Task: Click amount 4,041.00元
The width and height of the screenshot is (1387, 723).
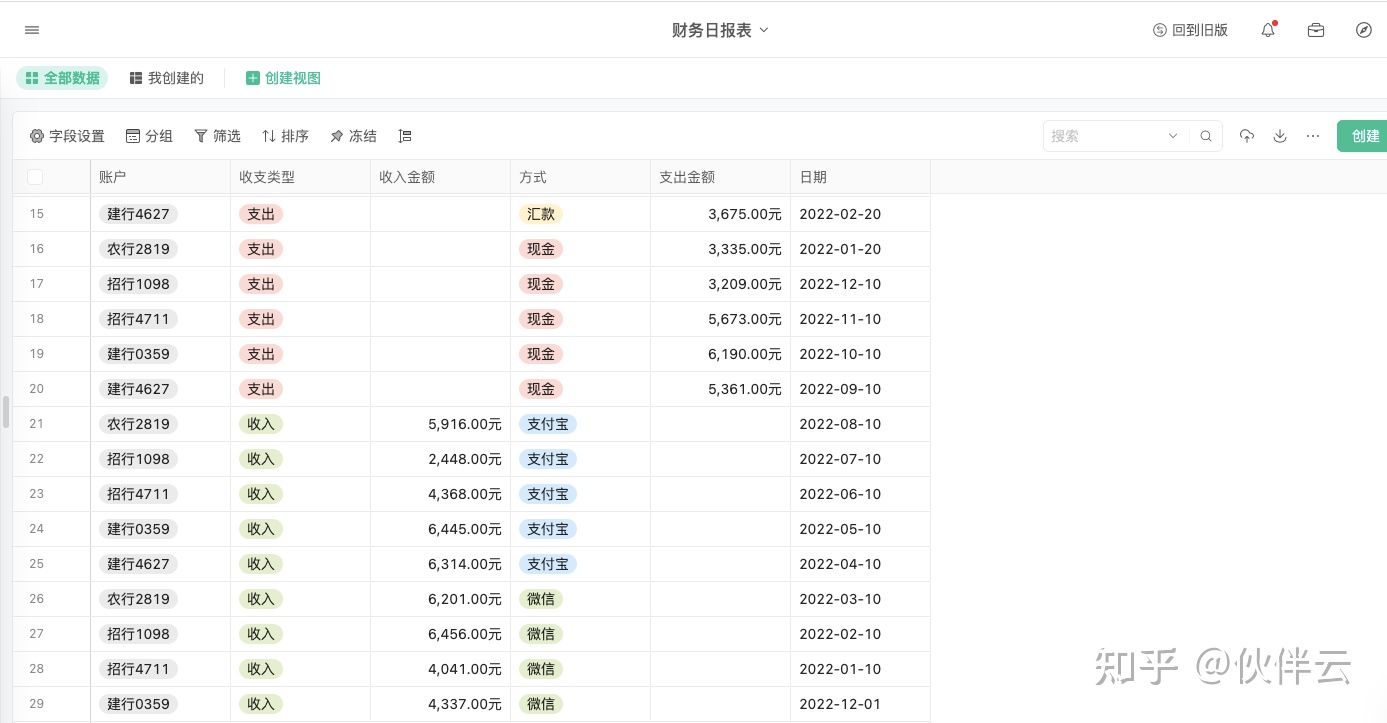Action: (x=465, y=669)
